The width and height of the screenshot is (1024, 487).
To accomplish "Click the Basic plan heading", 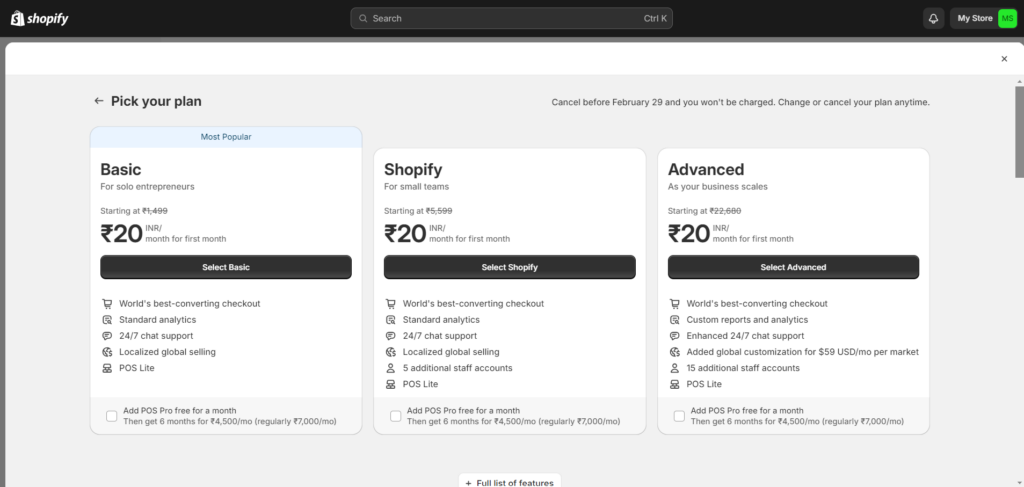I will coord(121,170).
